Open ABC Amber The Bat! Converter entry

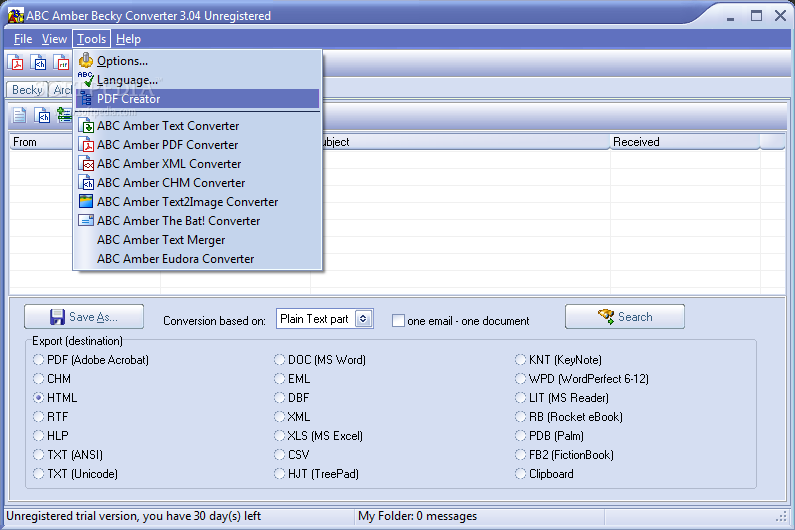click(x=198, y=221)
